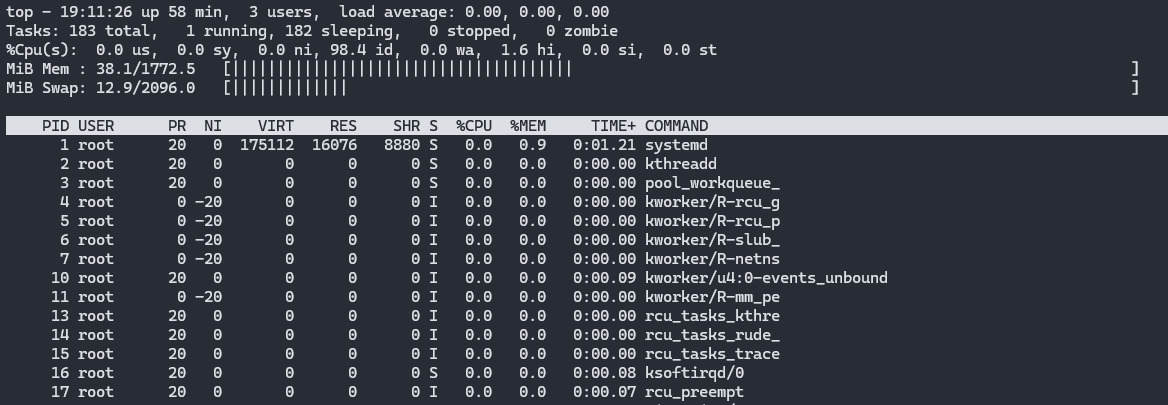The image size is (1168, 405).
Task: Click the PID column header
Action: (56, 126)
